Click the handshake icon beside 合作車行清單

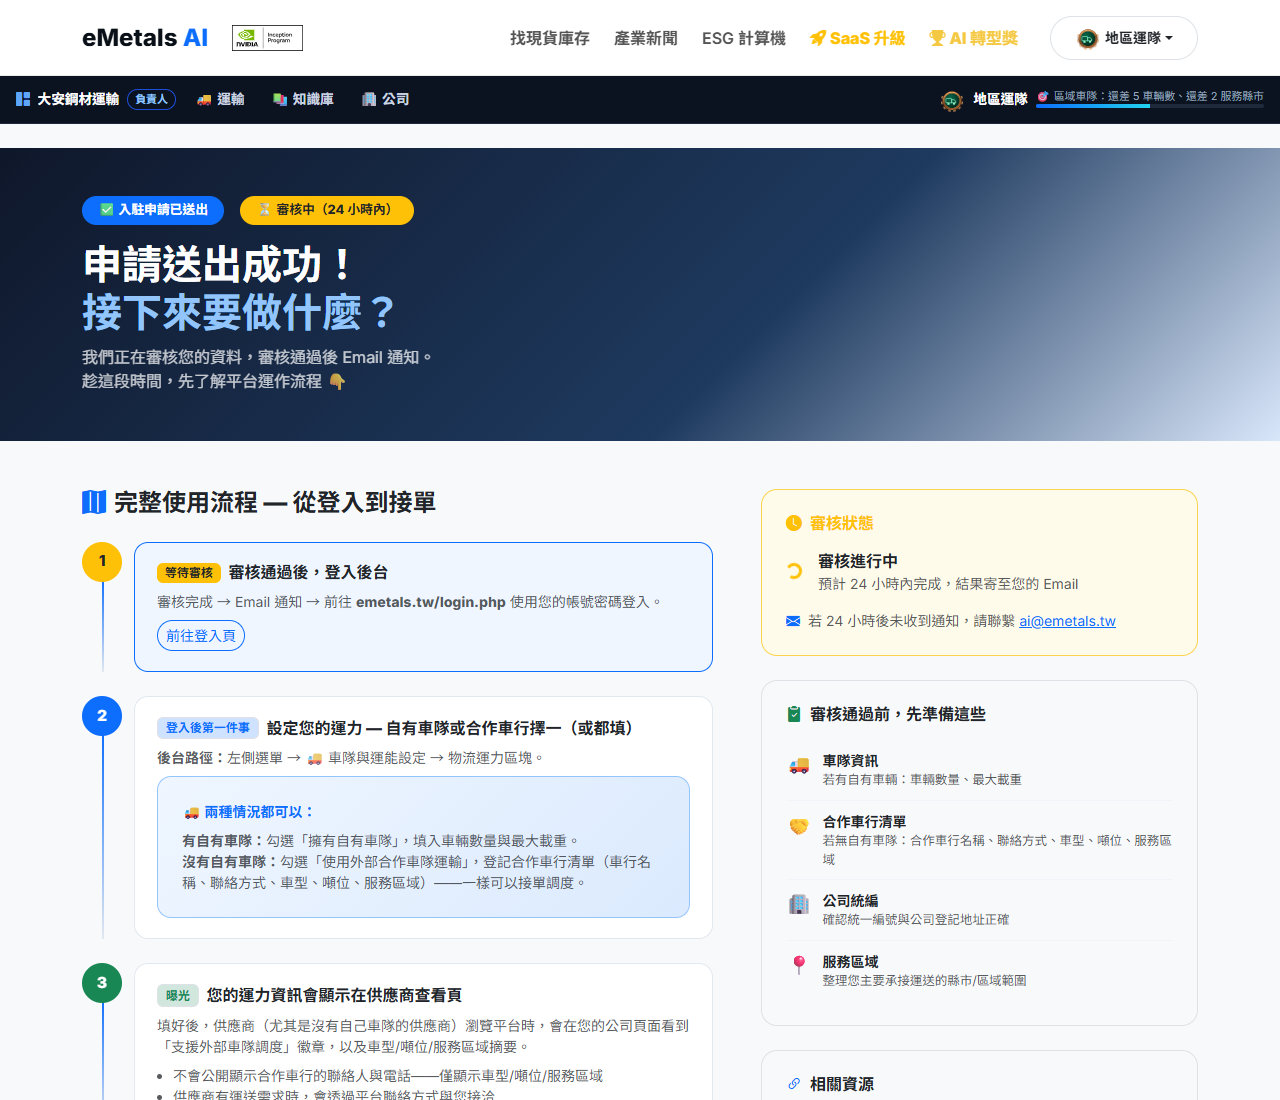click(x=799, y=827)
